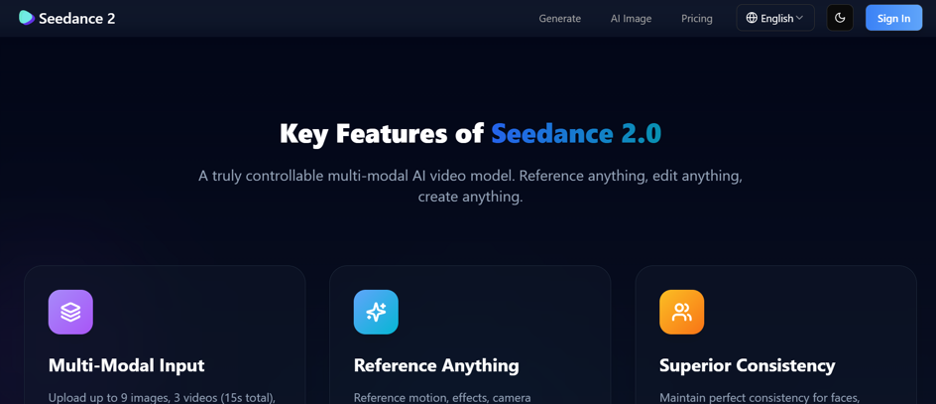Select the Multi-Modal Input heading
This screenshot has height=404, width=936.
coord(126,365)
